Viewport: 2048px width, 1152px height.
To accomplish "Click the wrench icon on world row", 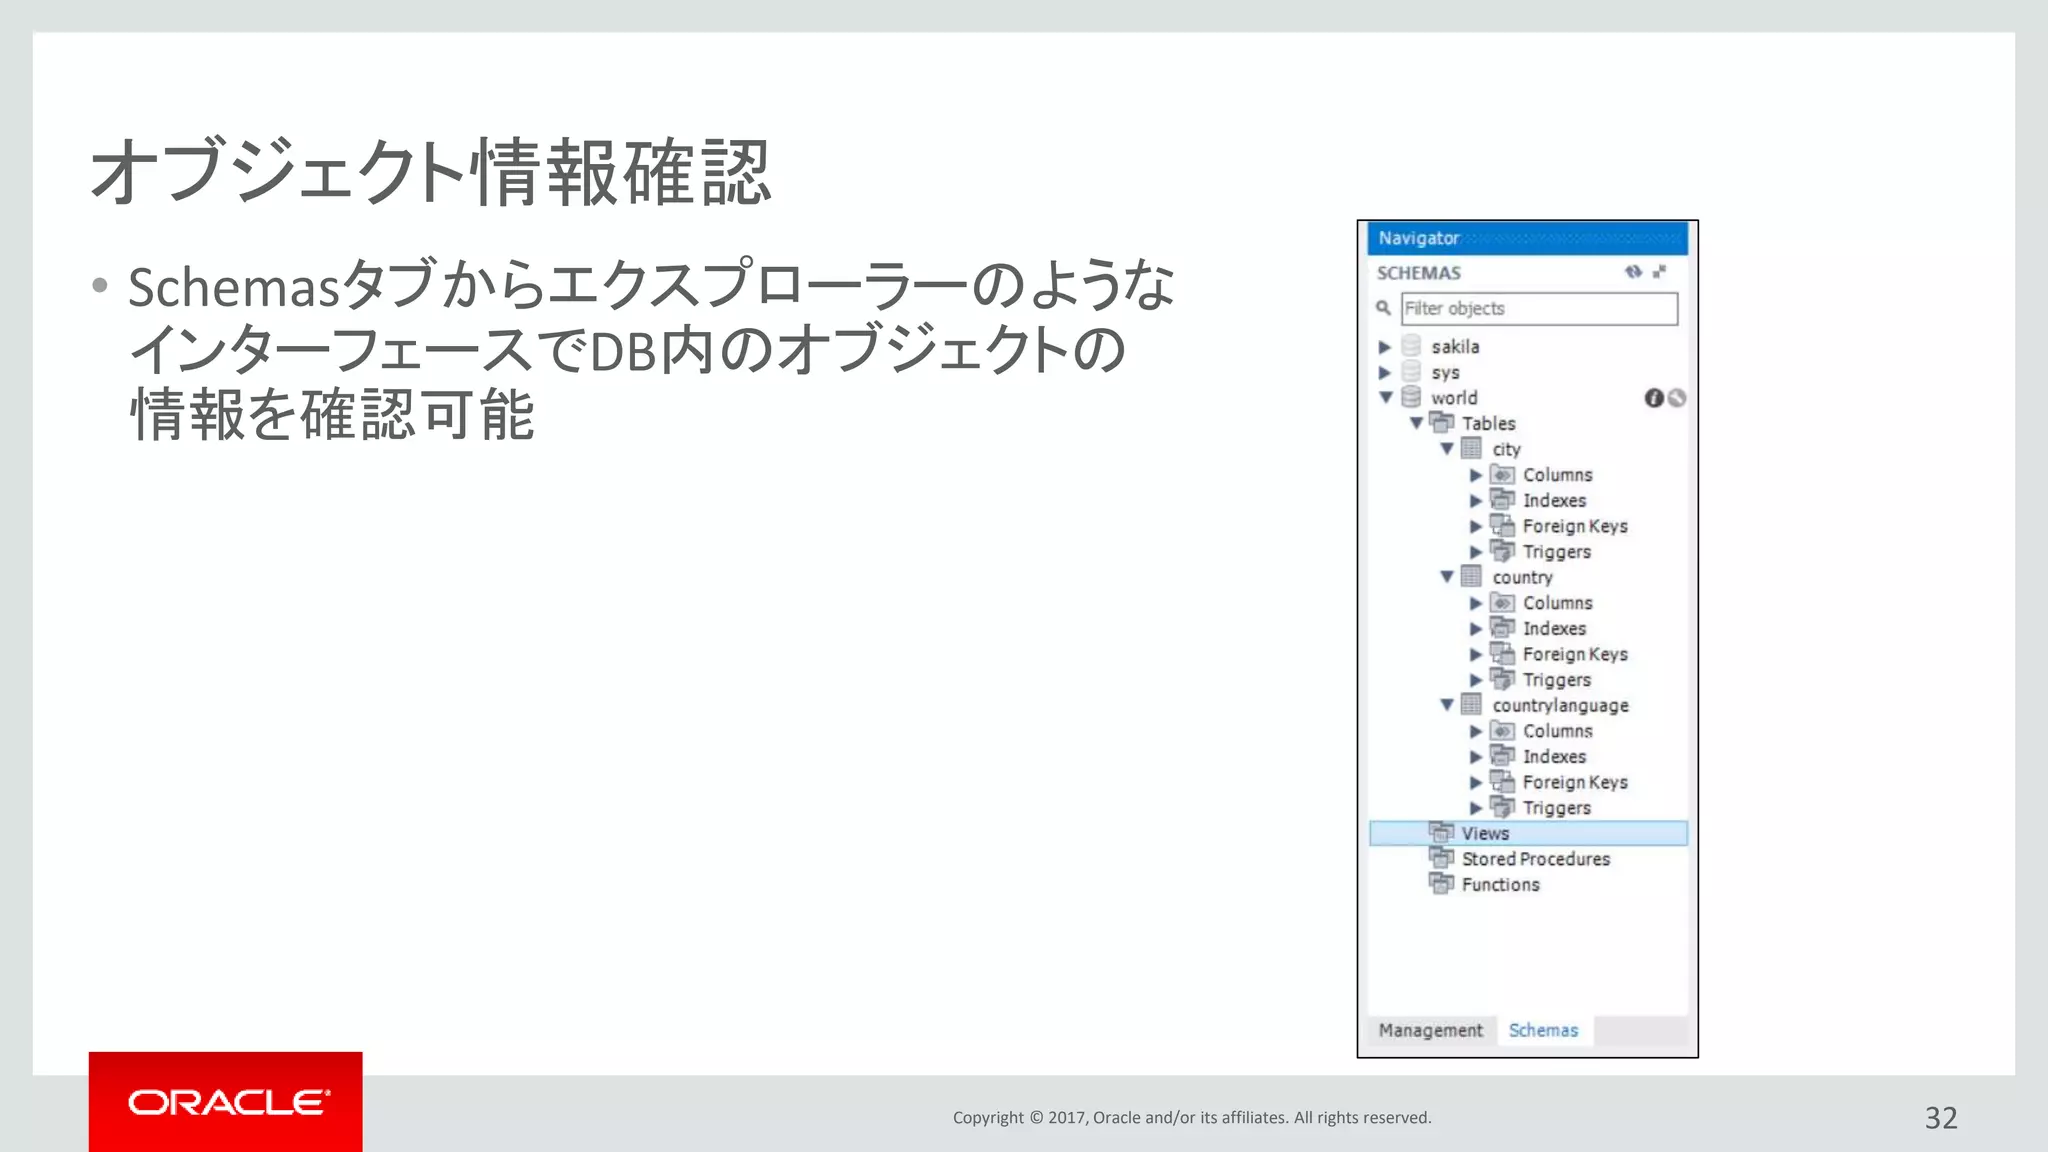I will [x=1677, y=398].
